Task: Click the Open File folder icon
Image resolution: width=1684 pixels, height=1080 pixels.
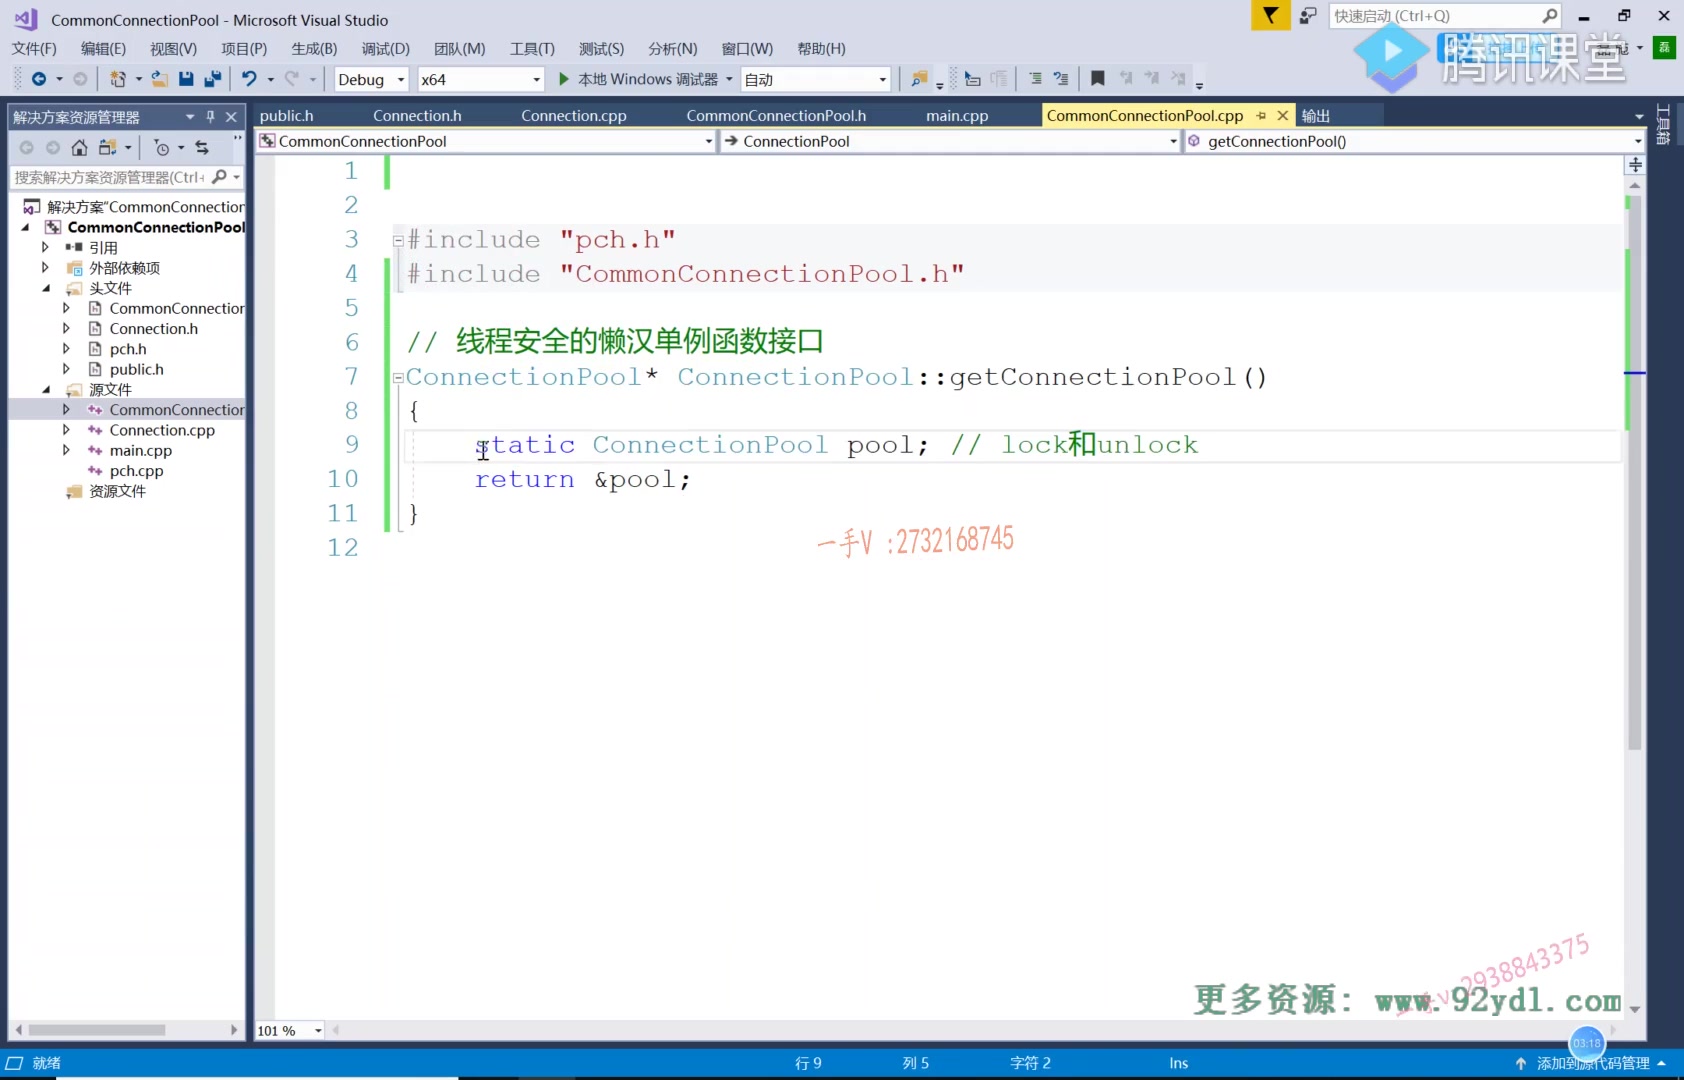Action: [x=159, y=79]
